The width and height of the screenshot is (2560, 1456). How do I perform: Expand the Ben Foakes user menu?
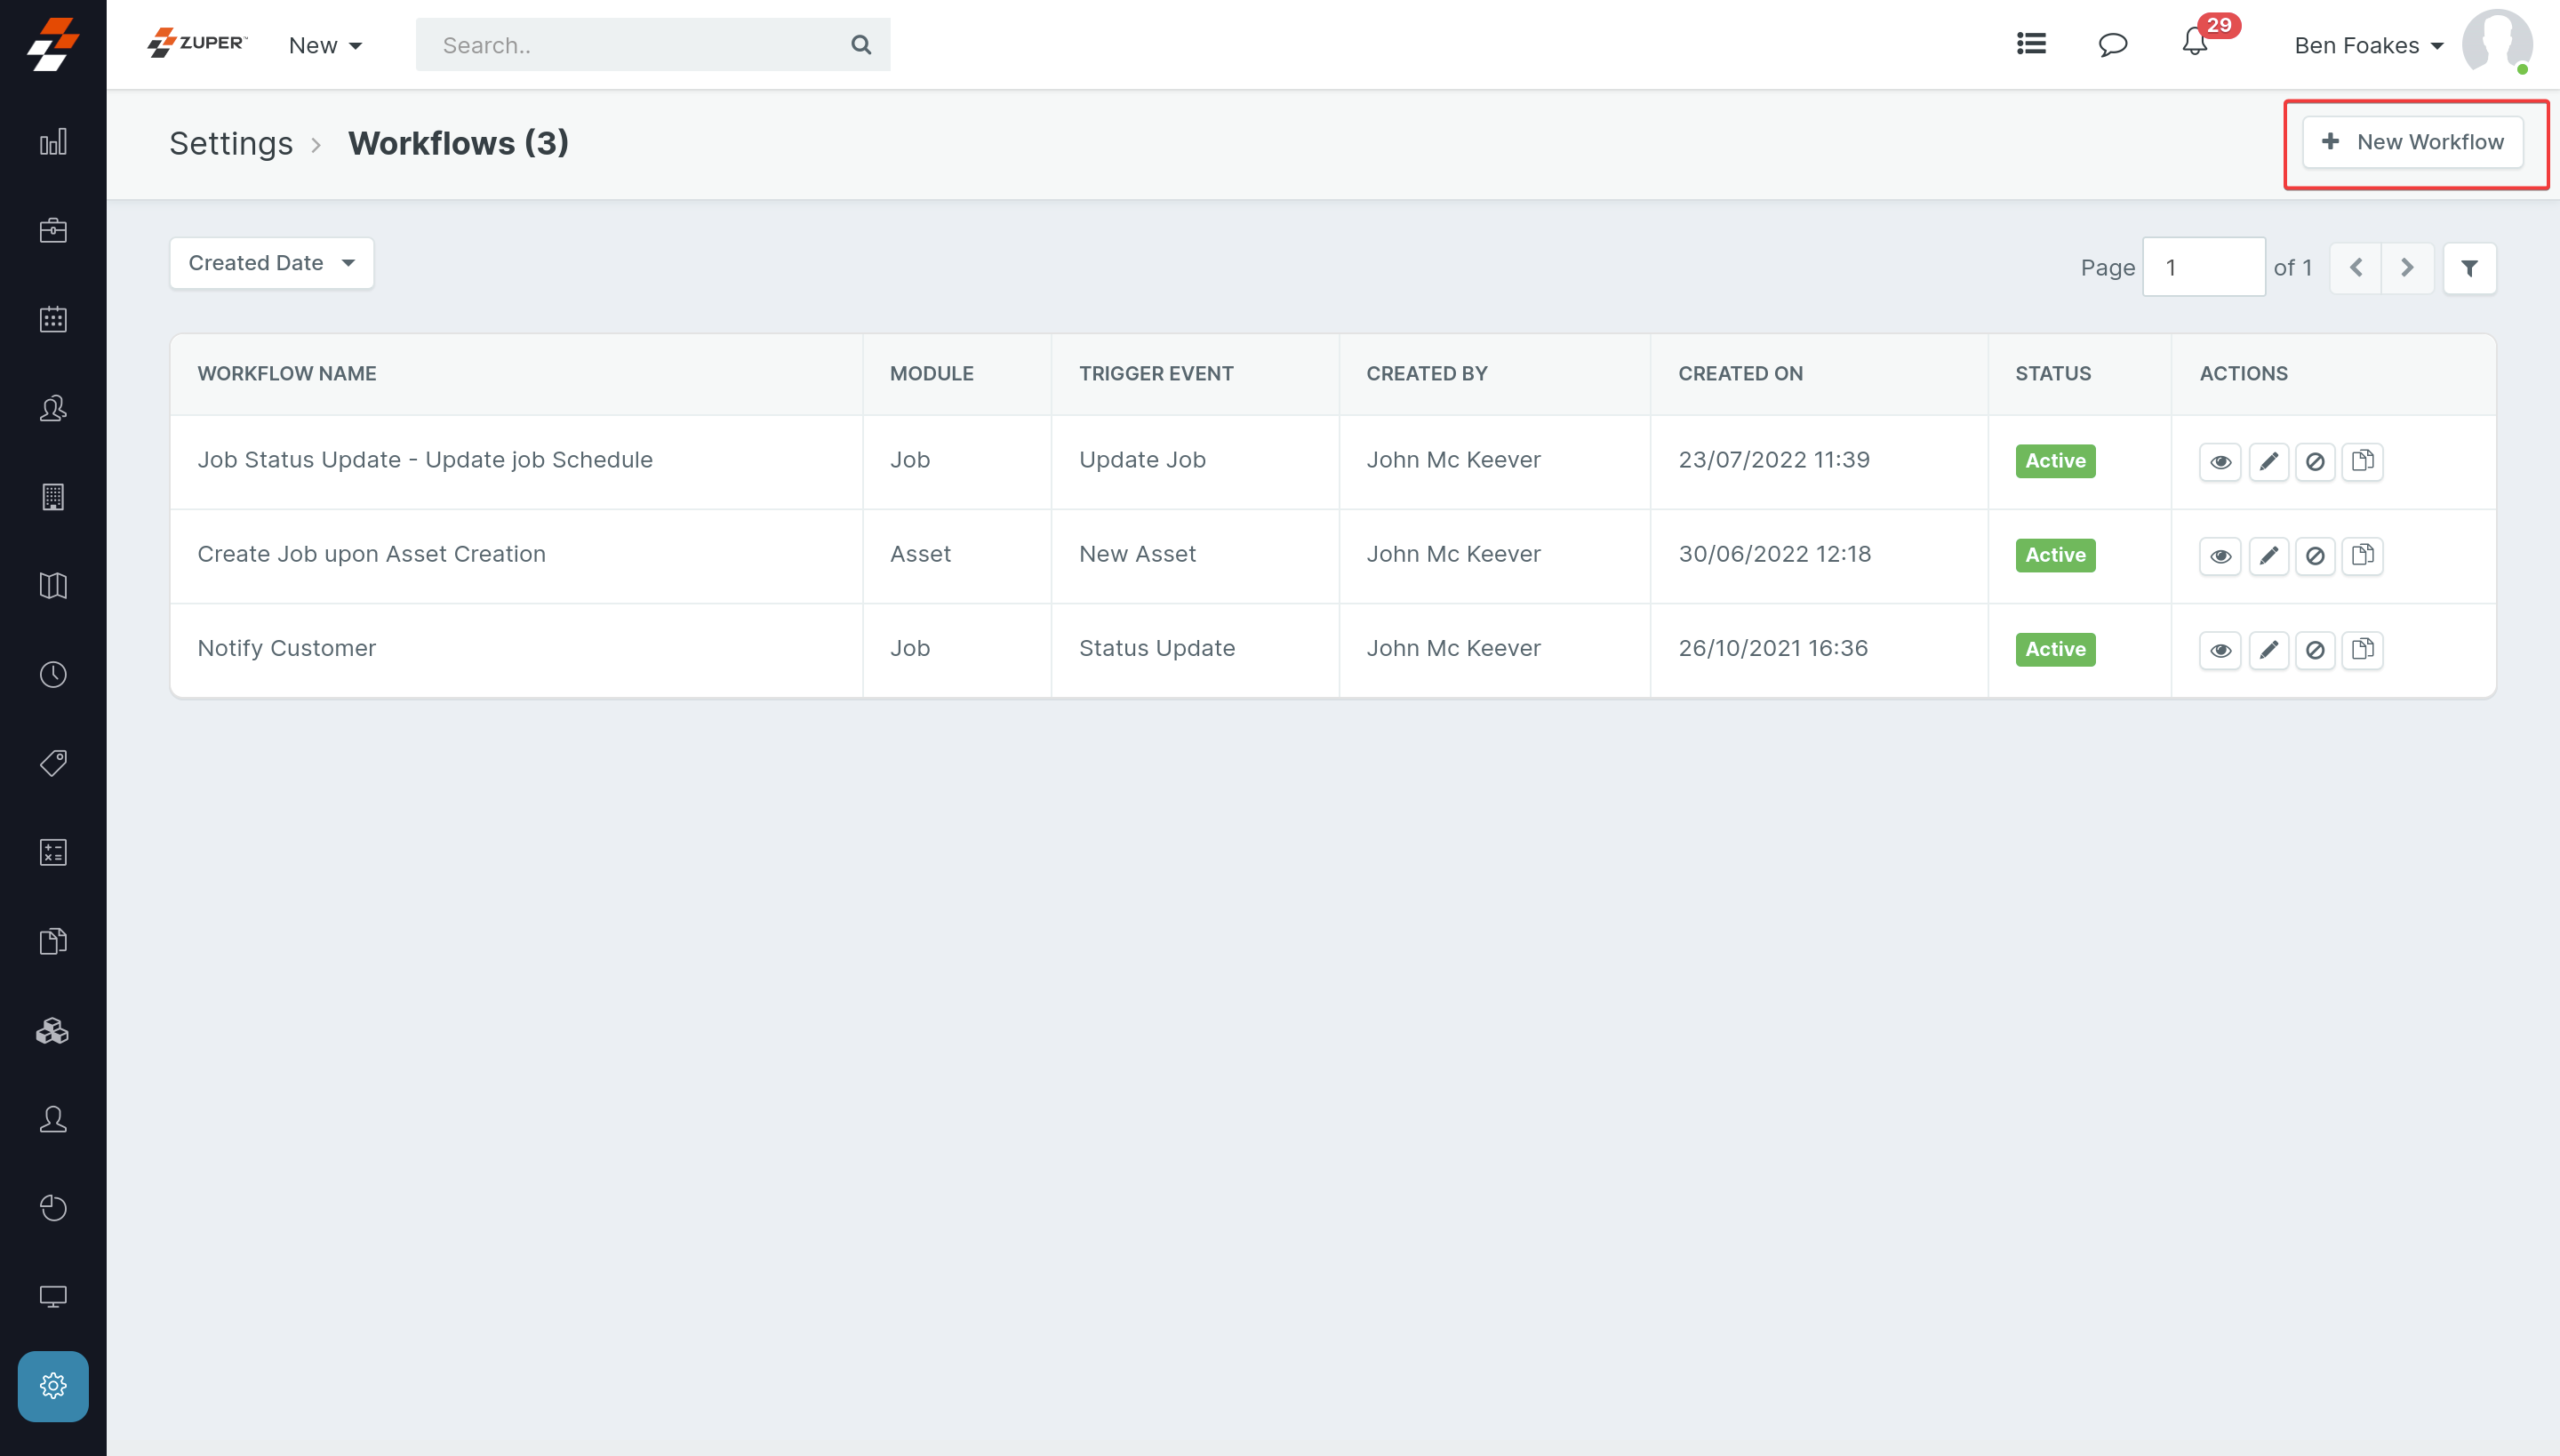(2368, 45)
